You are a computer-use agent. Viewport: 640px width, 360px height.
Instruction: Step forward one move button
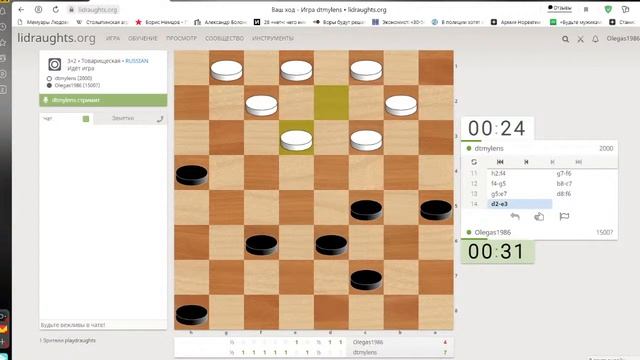pos(552,162)
